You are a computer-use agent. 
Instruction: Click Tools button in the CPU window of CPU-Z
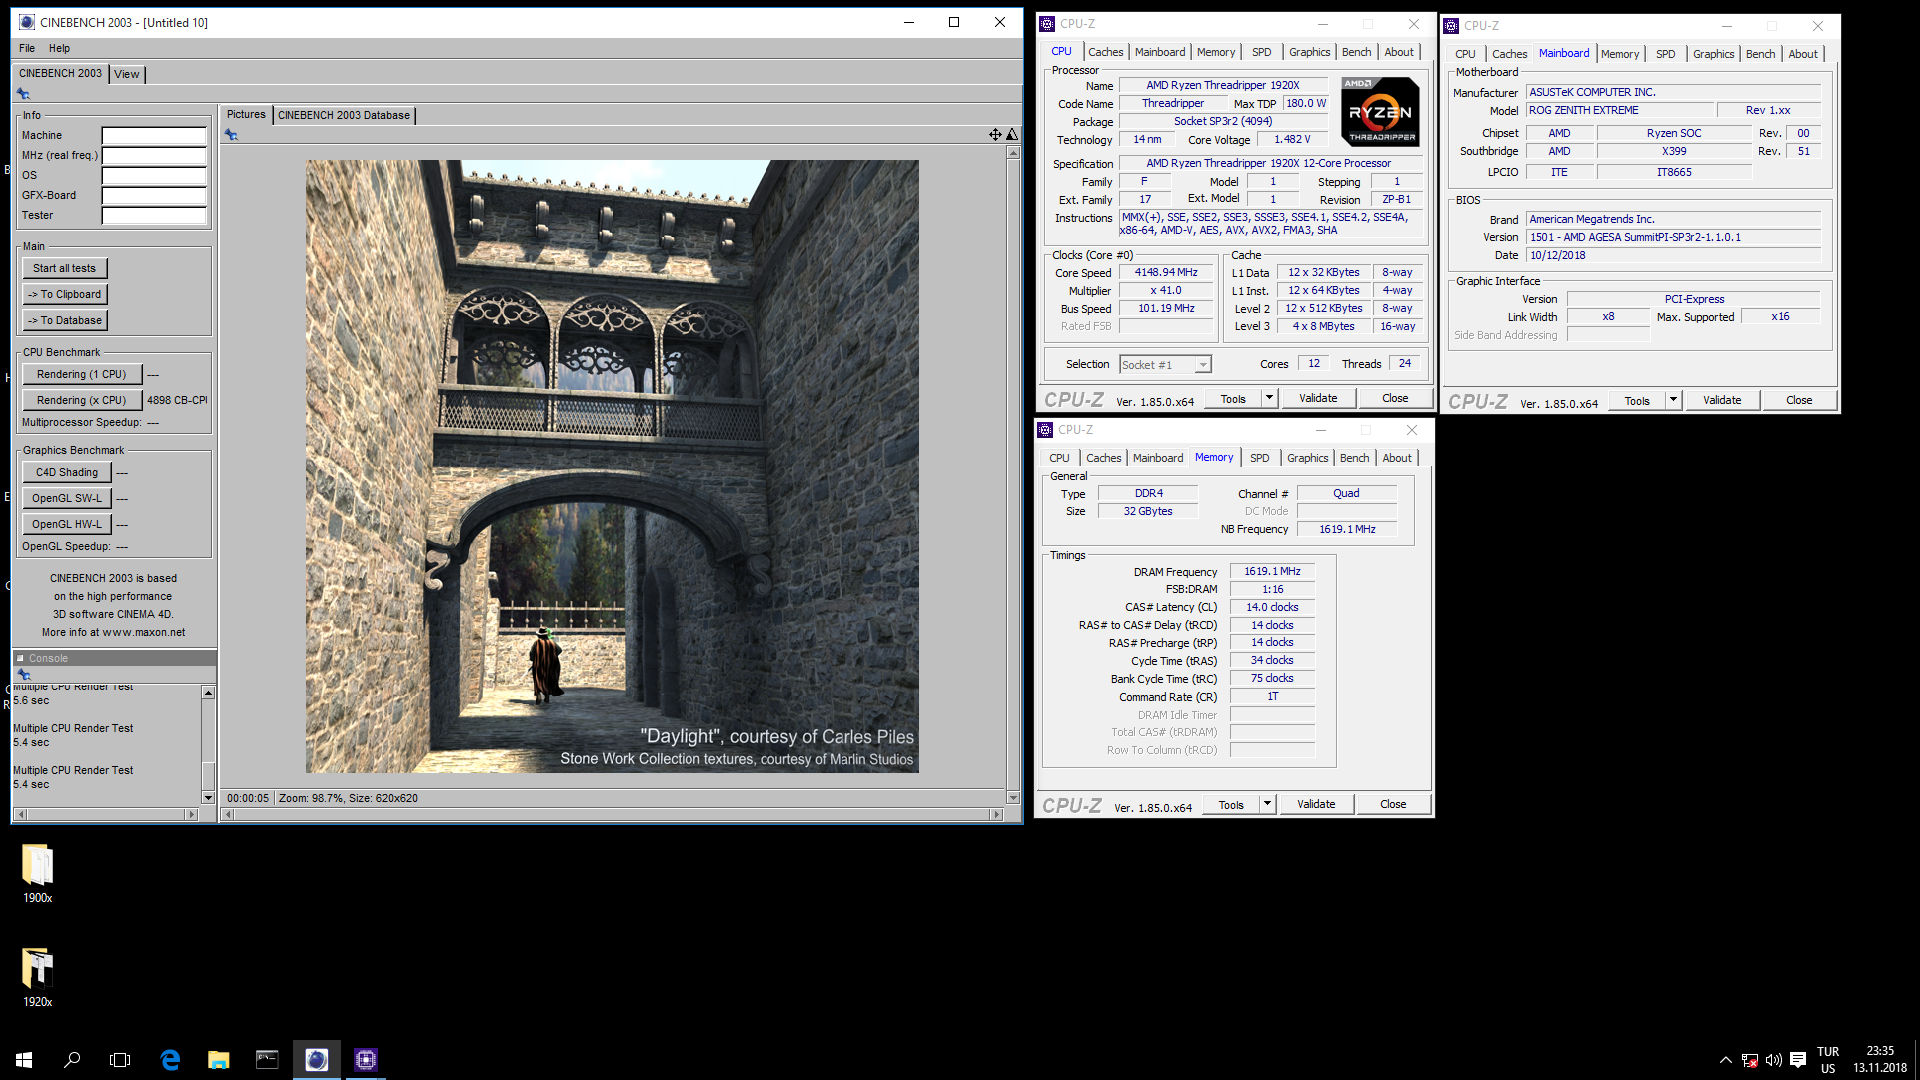(x=1233, y=398)
